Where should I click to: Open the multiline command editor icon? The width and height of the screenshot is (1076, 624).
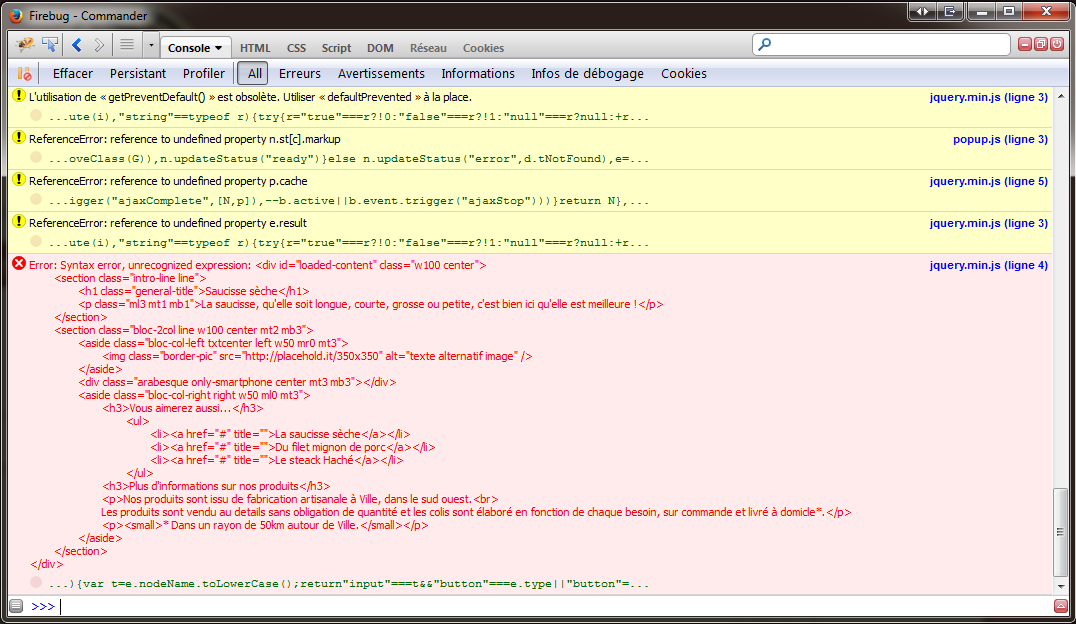pyautogui.click(x=18, y=605)
